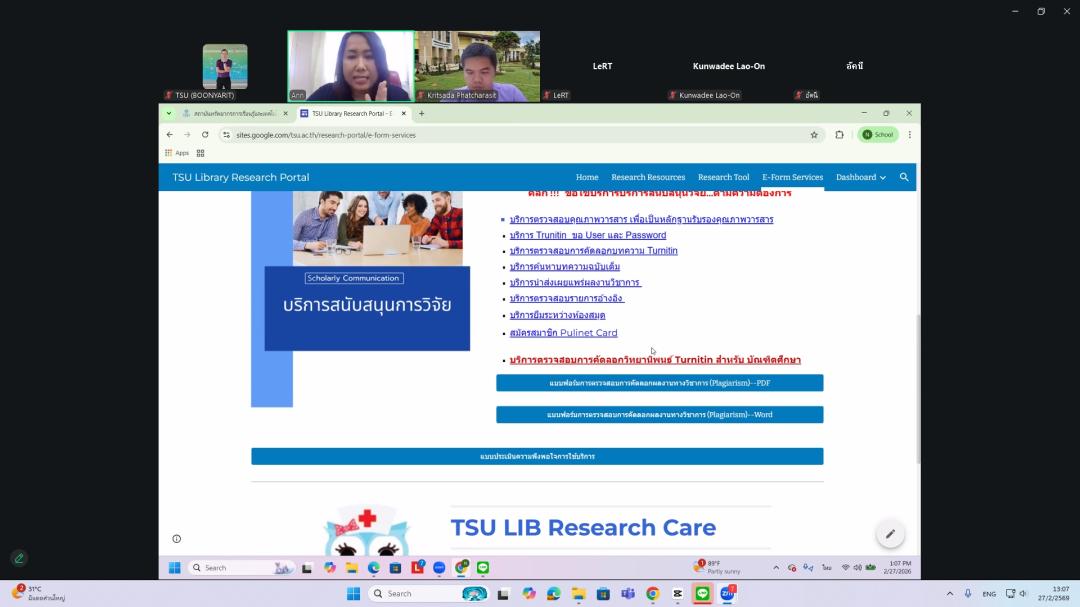
Task: Open LINE app from the Windows taskbar
Action: [x=702, y=594]
